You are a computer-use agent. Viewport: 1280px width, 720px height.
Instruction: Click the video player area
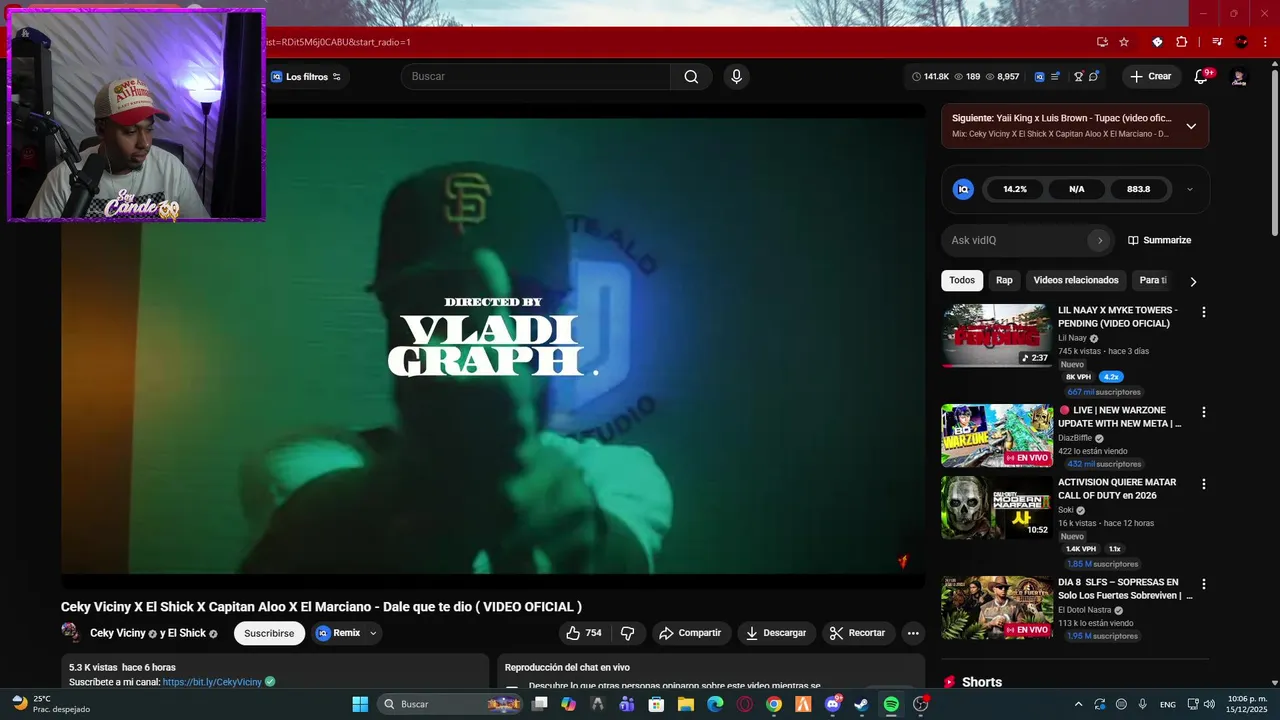point(493,346)
